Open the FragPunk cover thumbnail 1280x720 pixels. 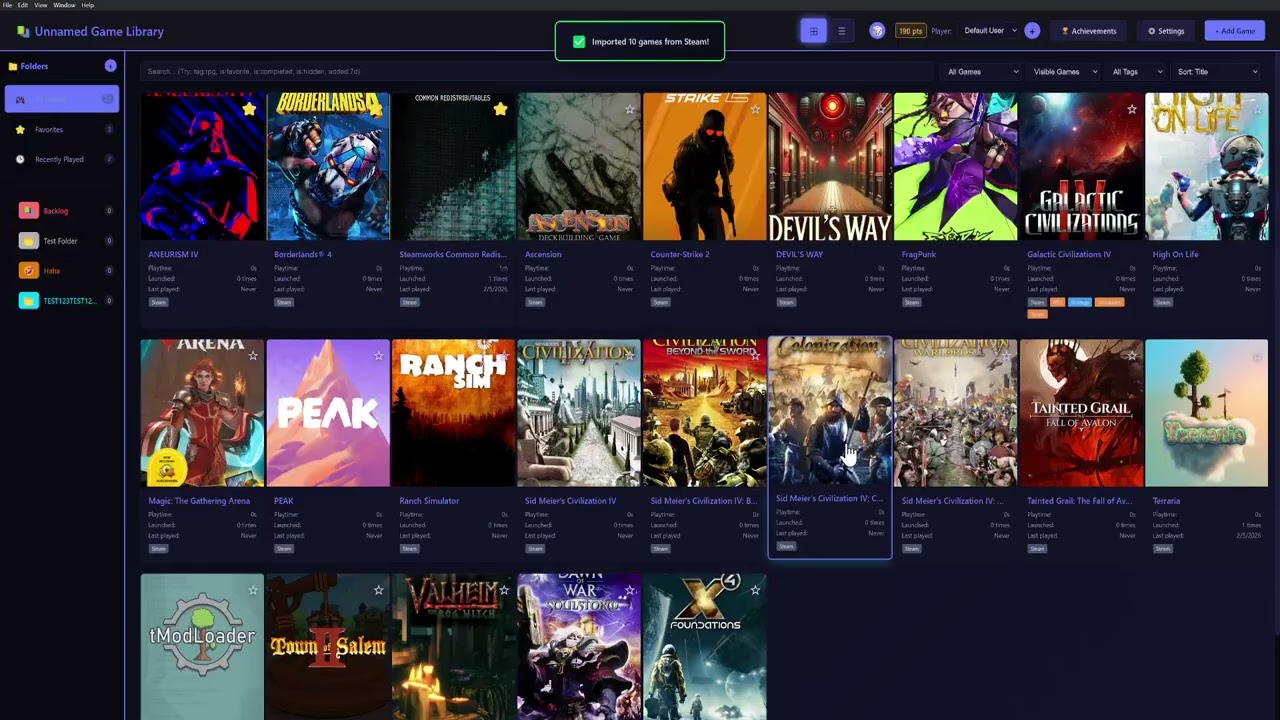pyautogui.click(x=955, y=167)
